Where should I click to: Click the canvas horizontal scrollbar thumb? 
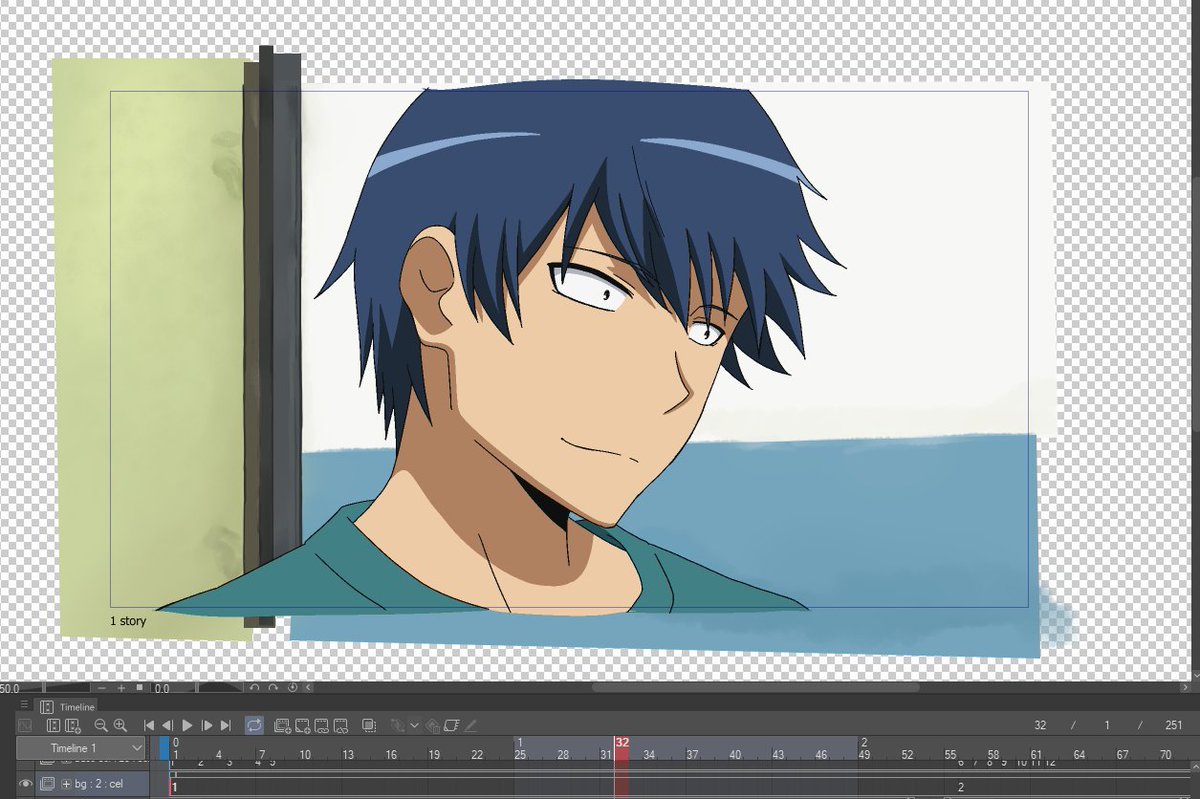click(755, 688)
